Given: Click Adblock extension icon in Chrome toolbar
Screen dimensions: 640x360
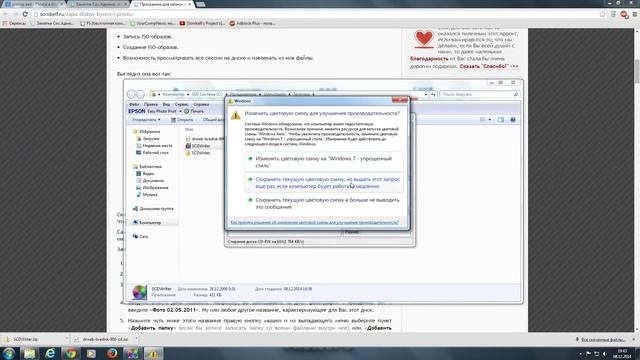Looking at the screenshot, I should pyautogui.click(x=624, y=14).
